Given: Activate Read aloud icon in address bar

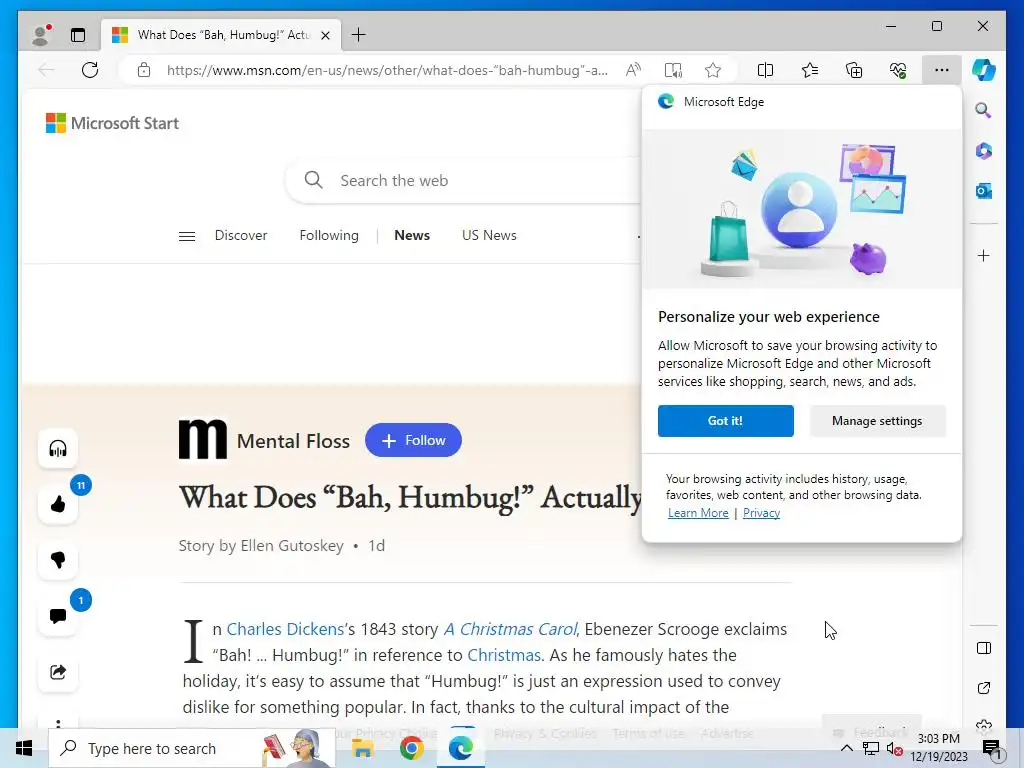Looking at the screenshot, I should click(633, 70).
